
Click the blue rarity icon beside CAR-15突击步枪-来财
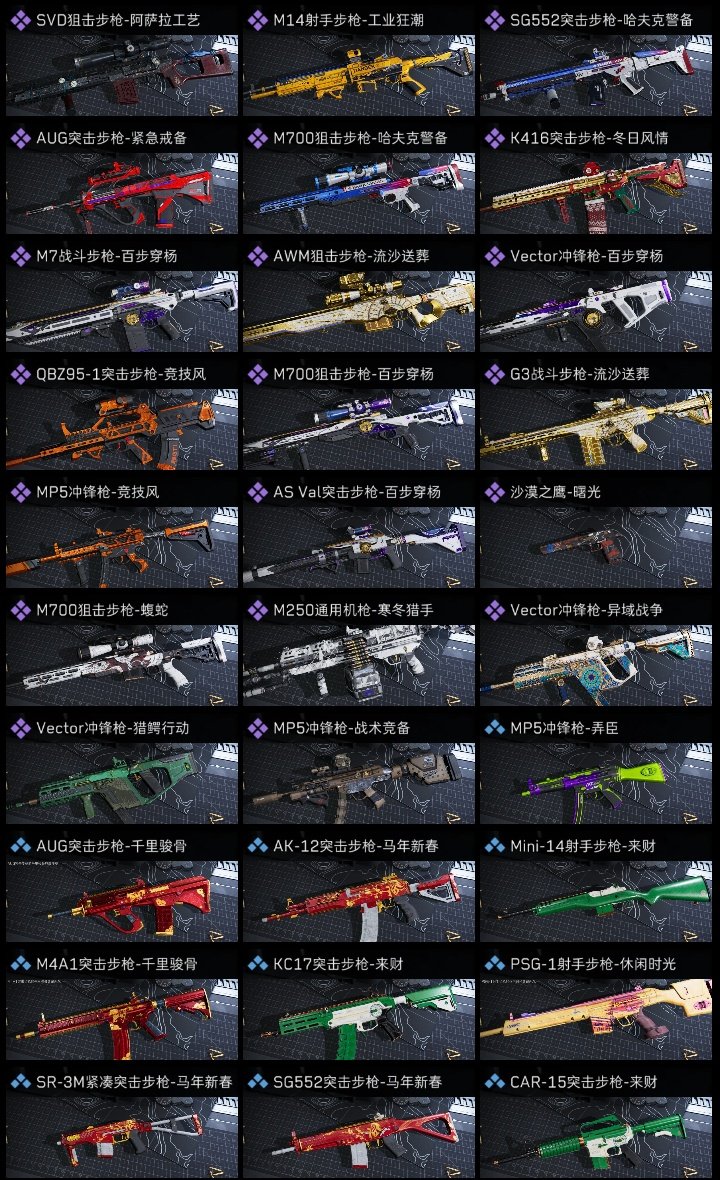point(494,1082)
